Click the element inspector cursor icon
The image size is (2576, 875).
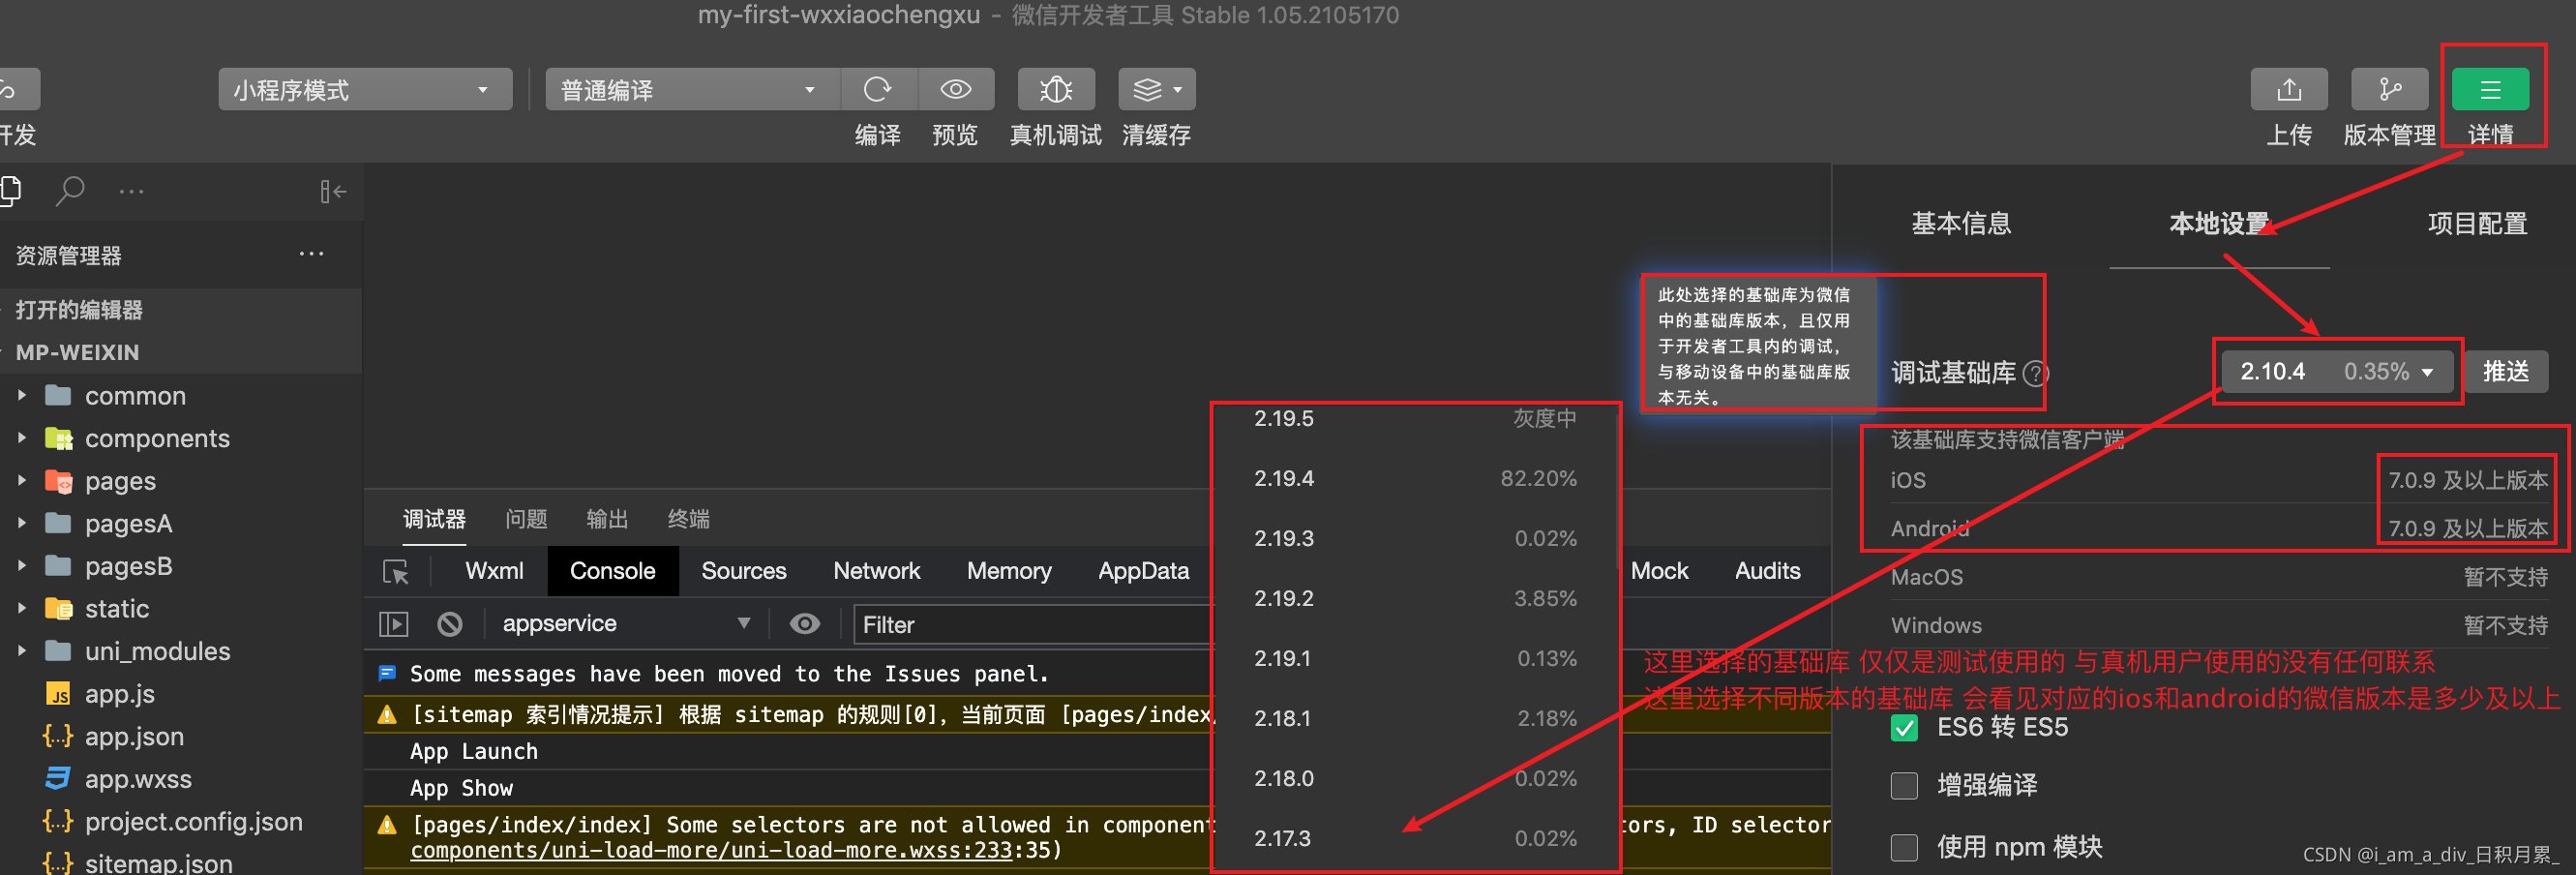click(x=396, y=571)
